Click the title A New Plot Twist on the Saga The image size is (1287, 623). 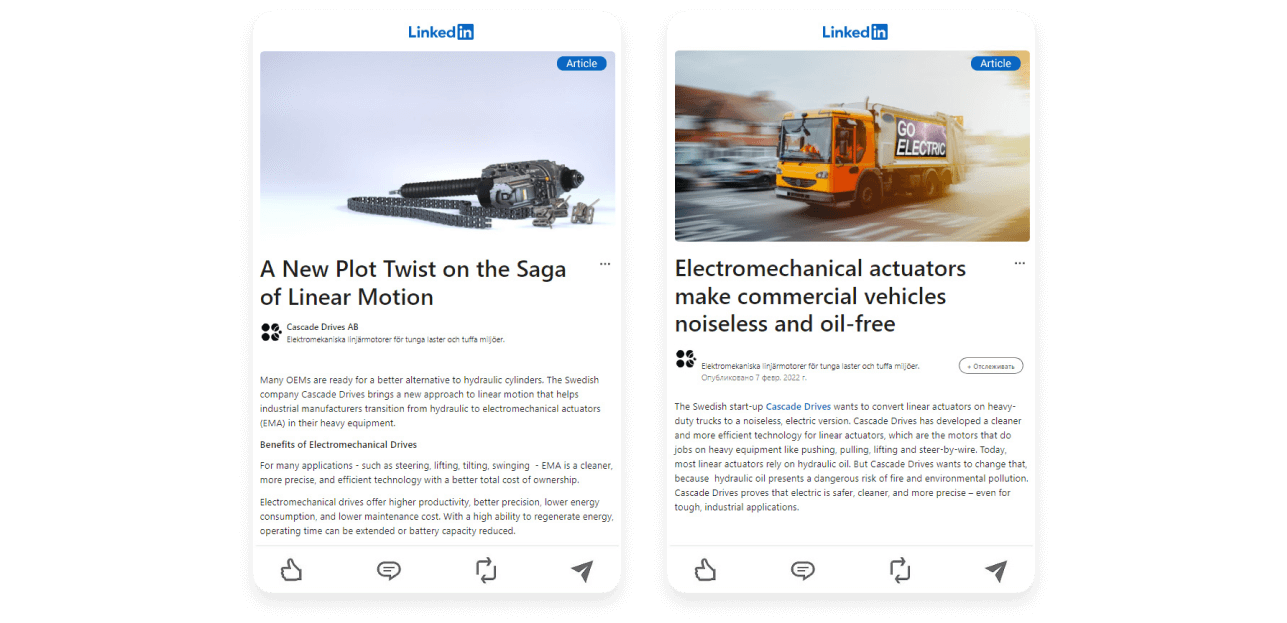413,283
